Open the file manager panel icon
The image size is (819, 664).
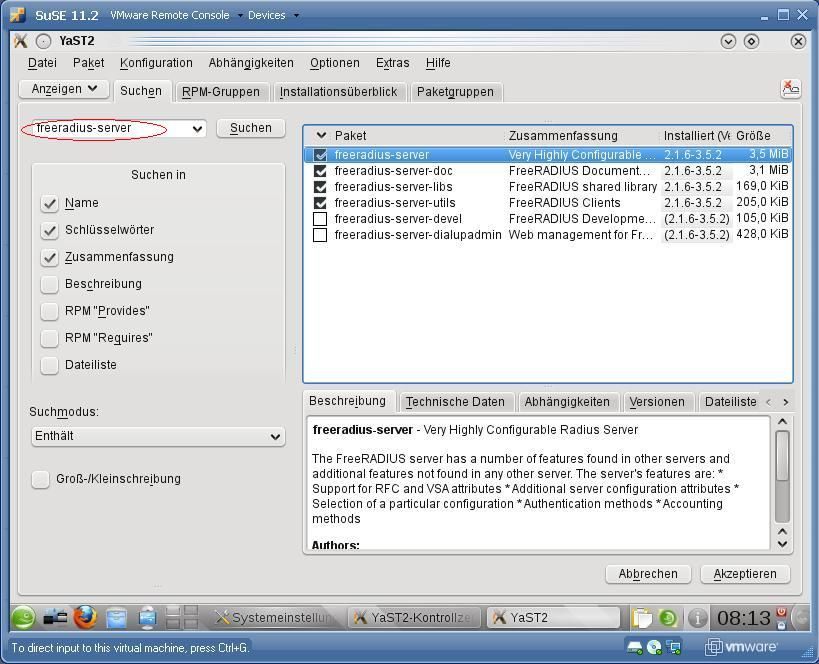(116, 618)
